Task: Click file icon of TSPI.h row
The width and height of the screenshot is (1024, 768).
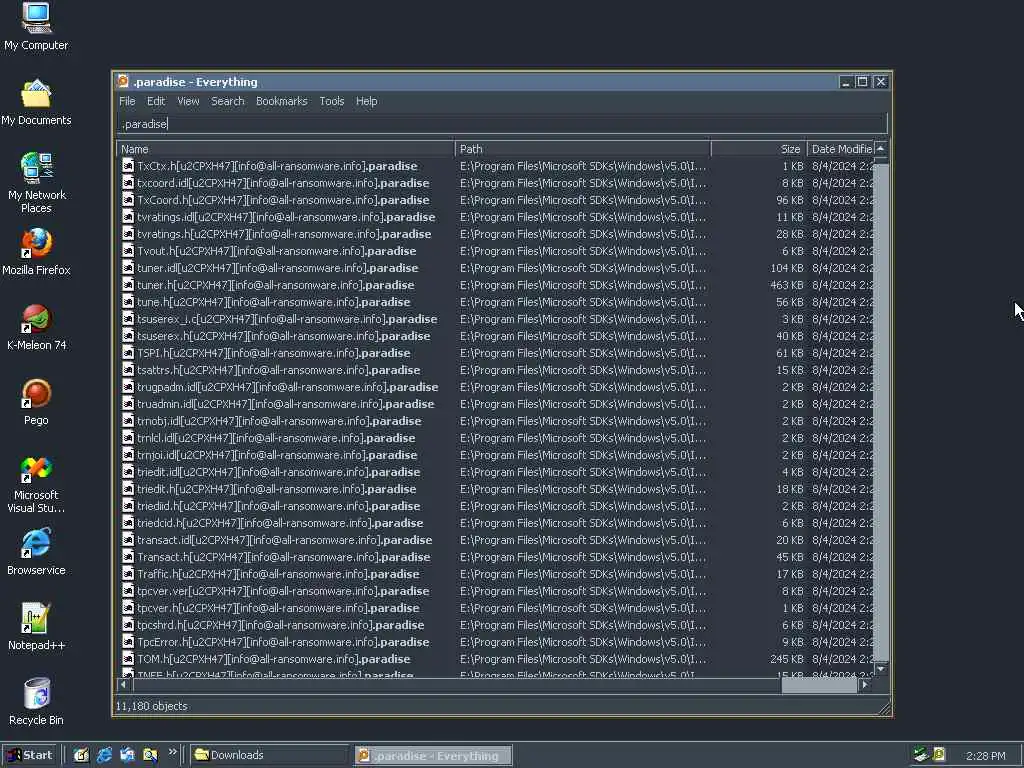Action: pos(129,353)
